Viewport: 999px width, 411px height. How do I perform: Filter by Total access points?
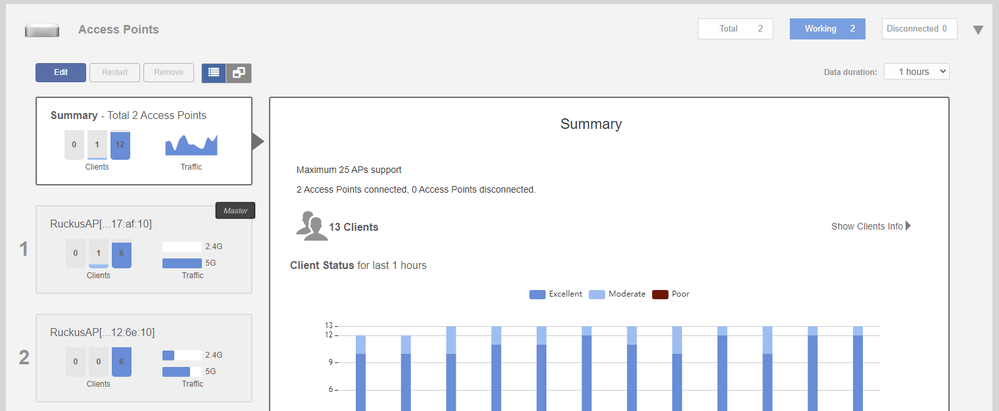point(735,29)
